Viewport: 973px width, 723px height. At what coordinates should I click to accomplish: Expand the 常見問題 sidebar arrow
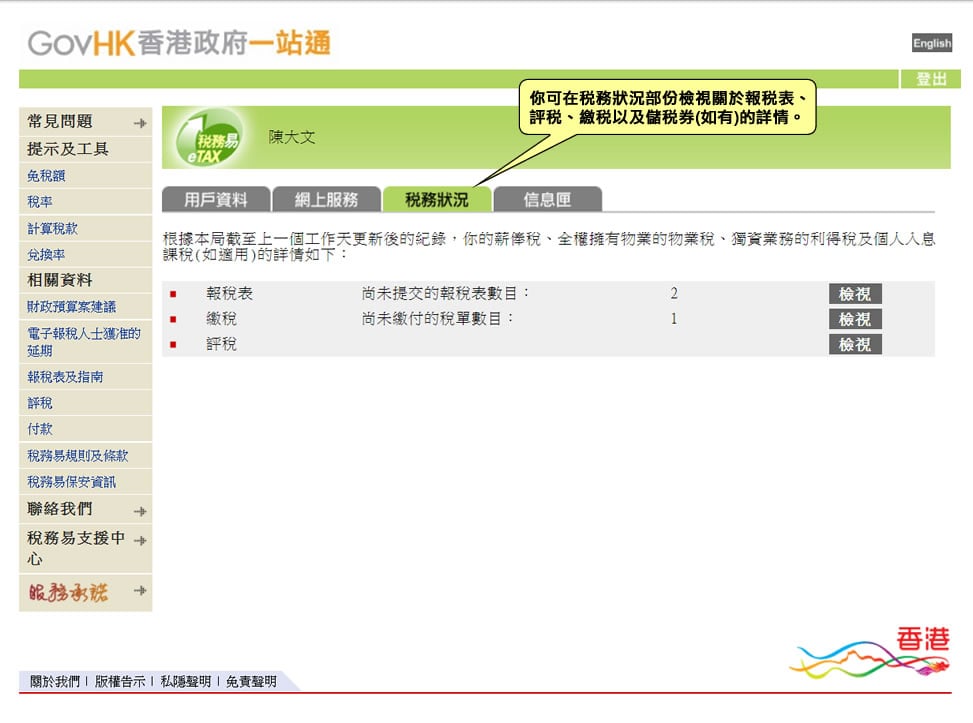point(140,123)
